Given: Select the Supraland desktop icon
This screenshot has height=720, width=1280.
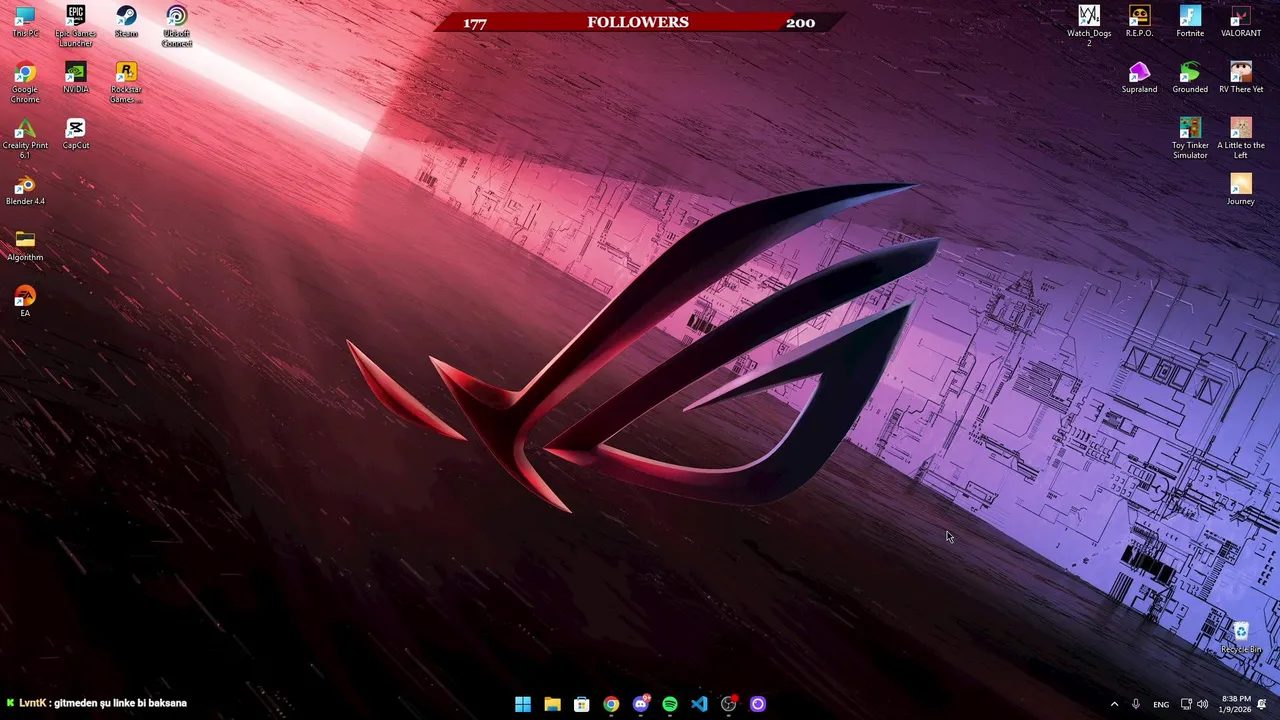Looking at the screenshot, I should click(1139, 78).
